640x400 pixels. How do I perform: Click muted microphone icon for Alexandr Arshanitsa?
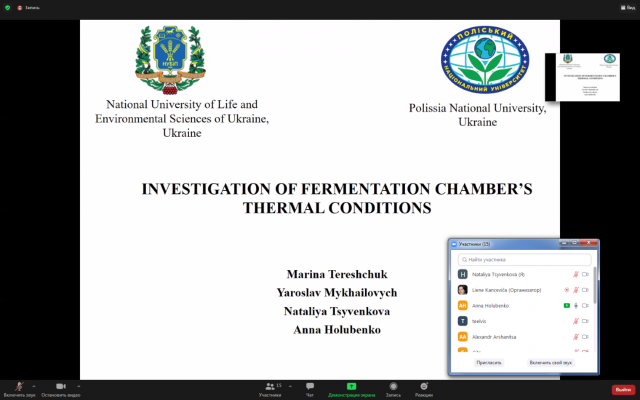pyautogui.click(x=576, y=337)
